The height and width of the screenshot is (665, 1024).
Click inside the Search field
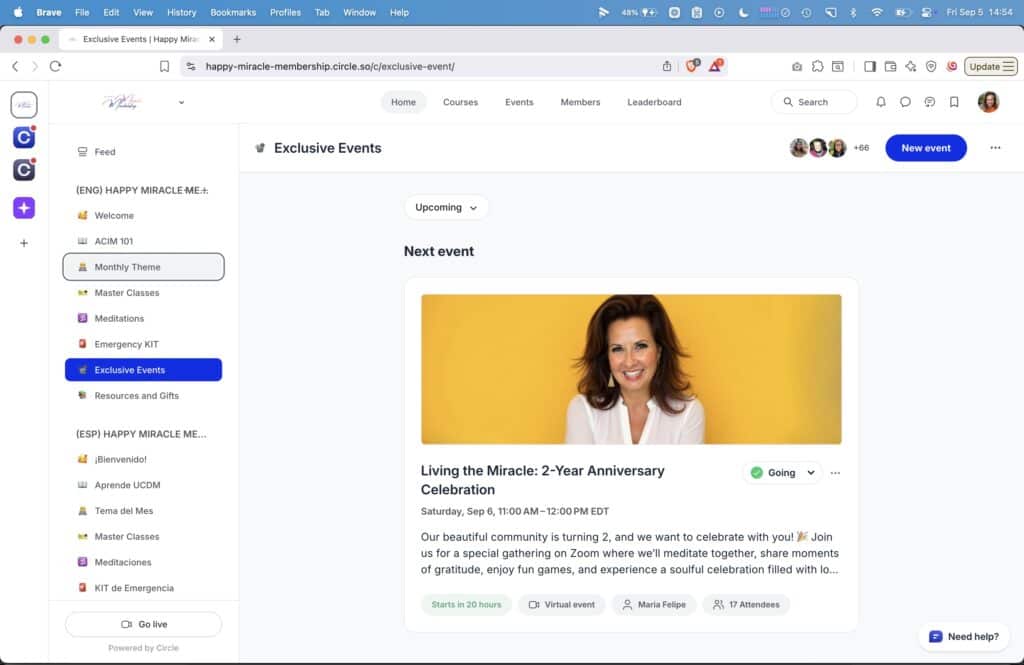(x=814, y=102)
